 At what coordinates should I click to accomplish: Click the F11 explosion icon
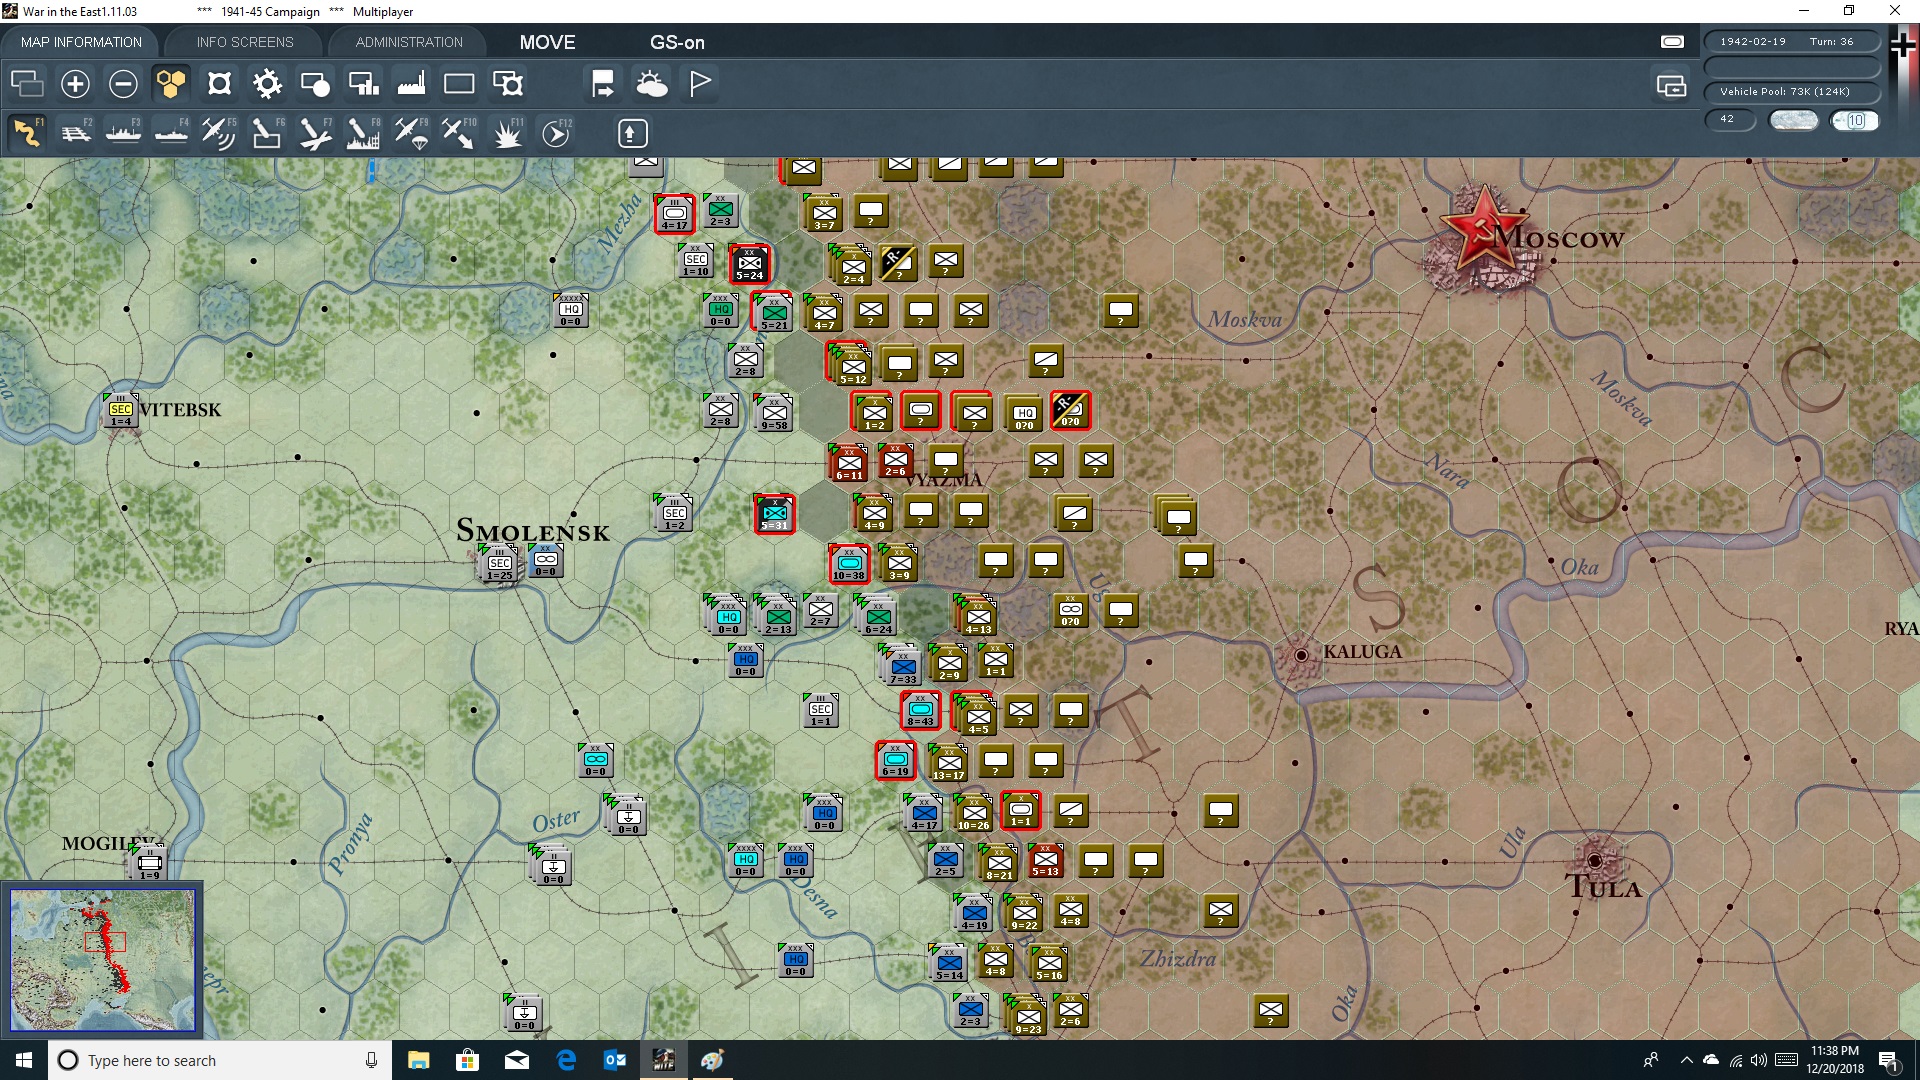[507, 133]
